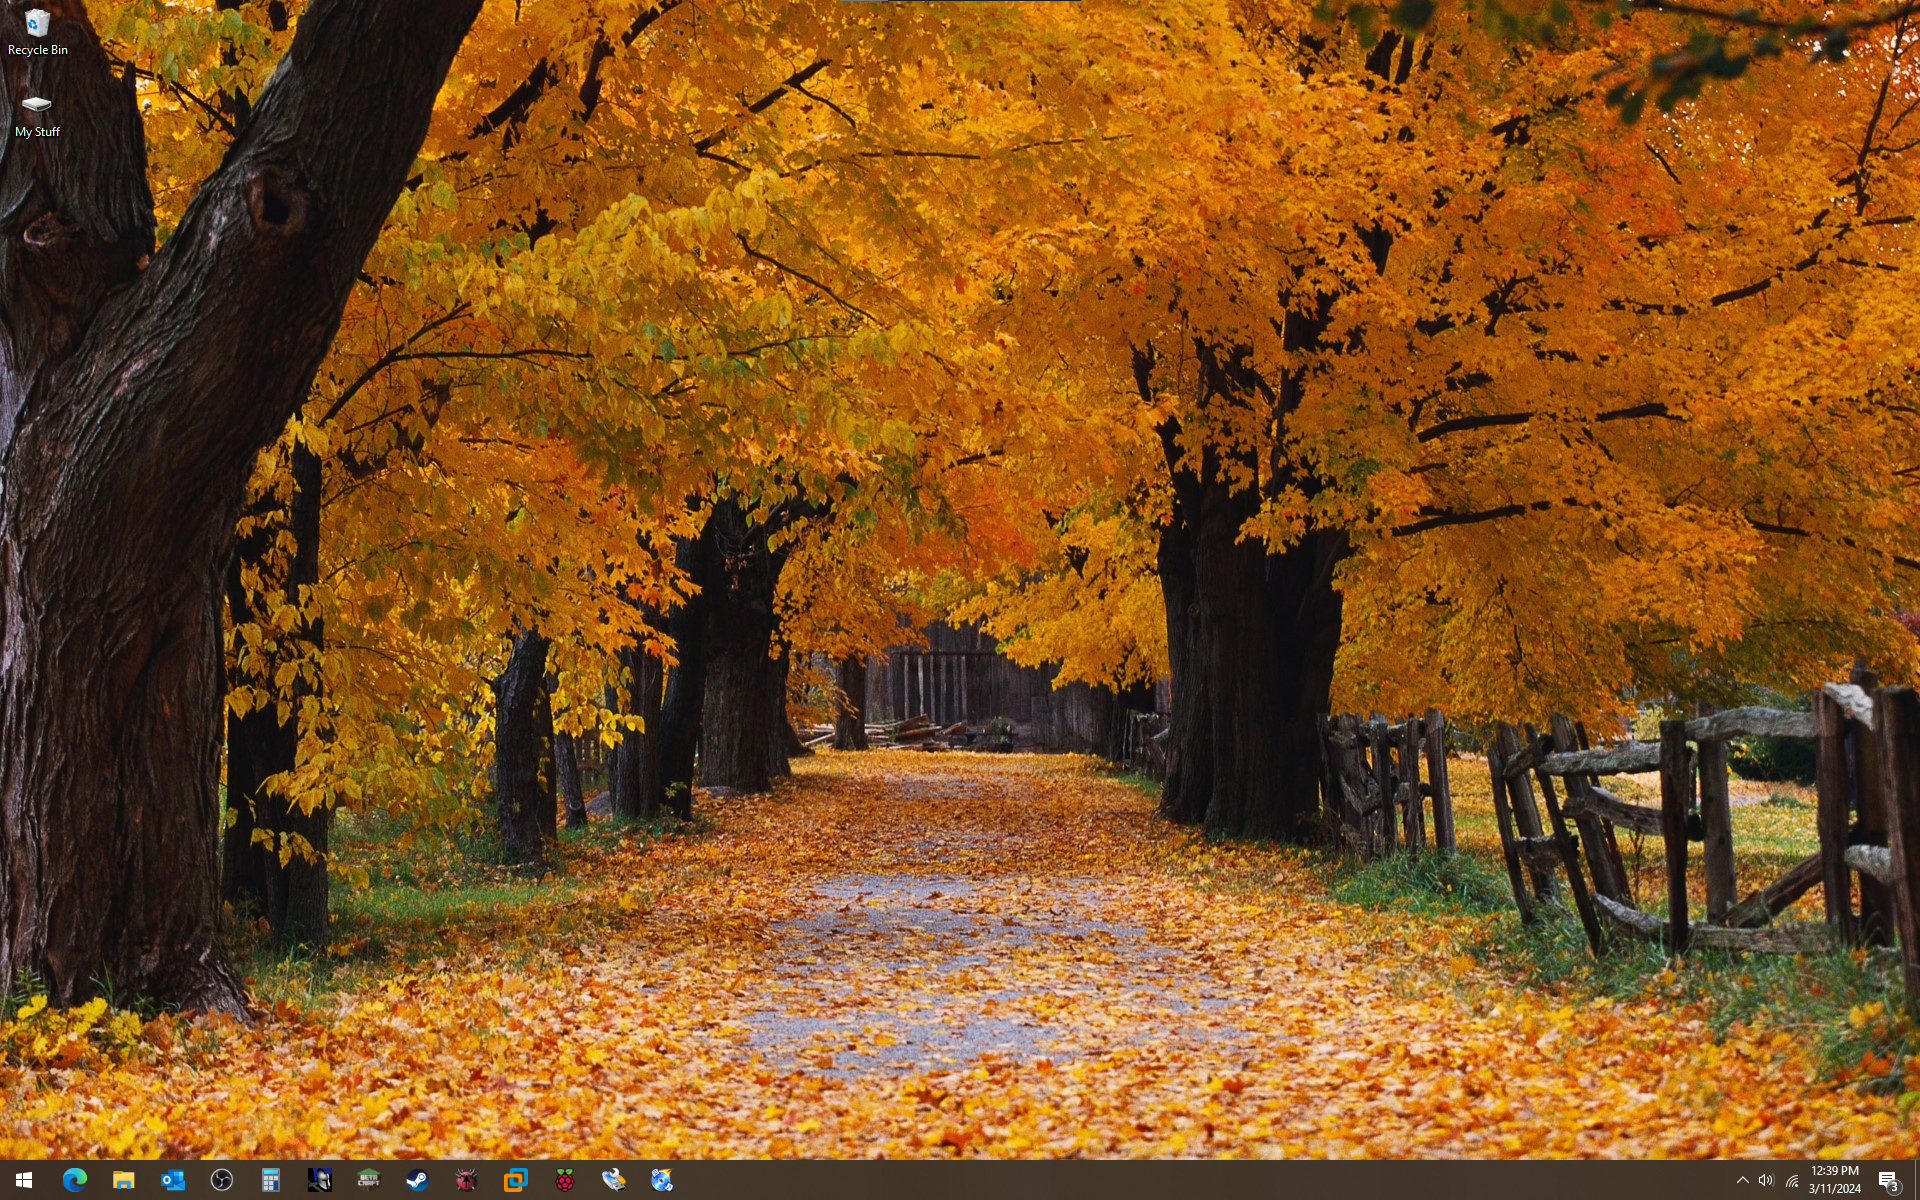
Task: Open the Wi-Fi network flyout
Action: pos(1791,1180)
